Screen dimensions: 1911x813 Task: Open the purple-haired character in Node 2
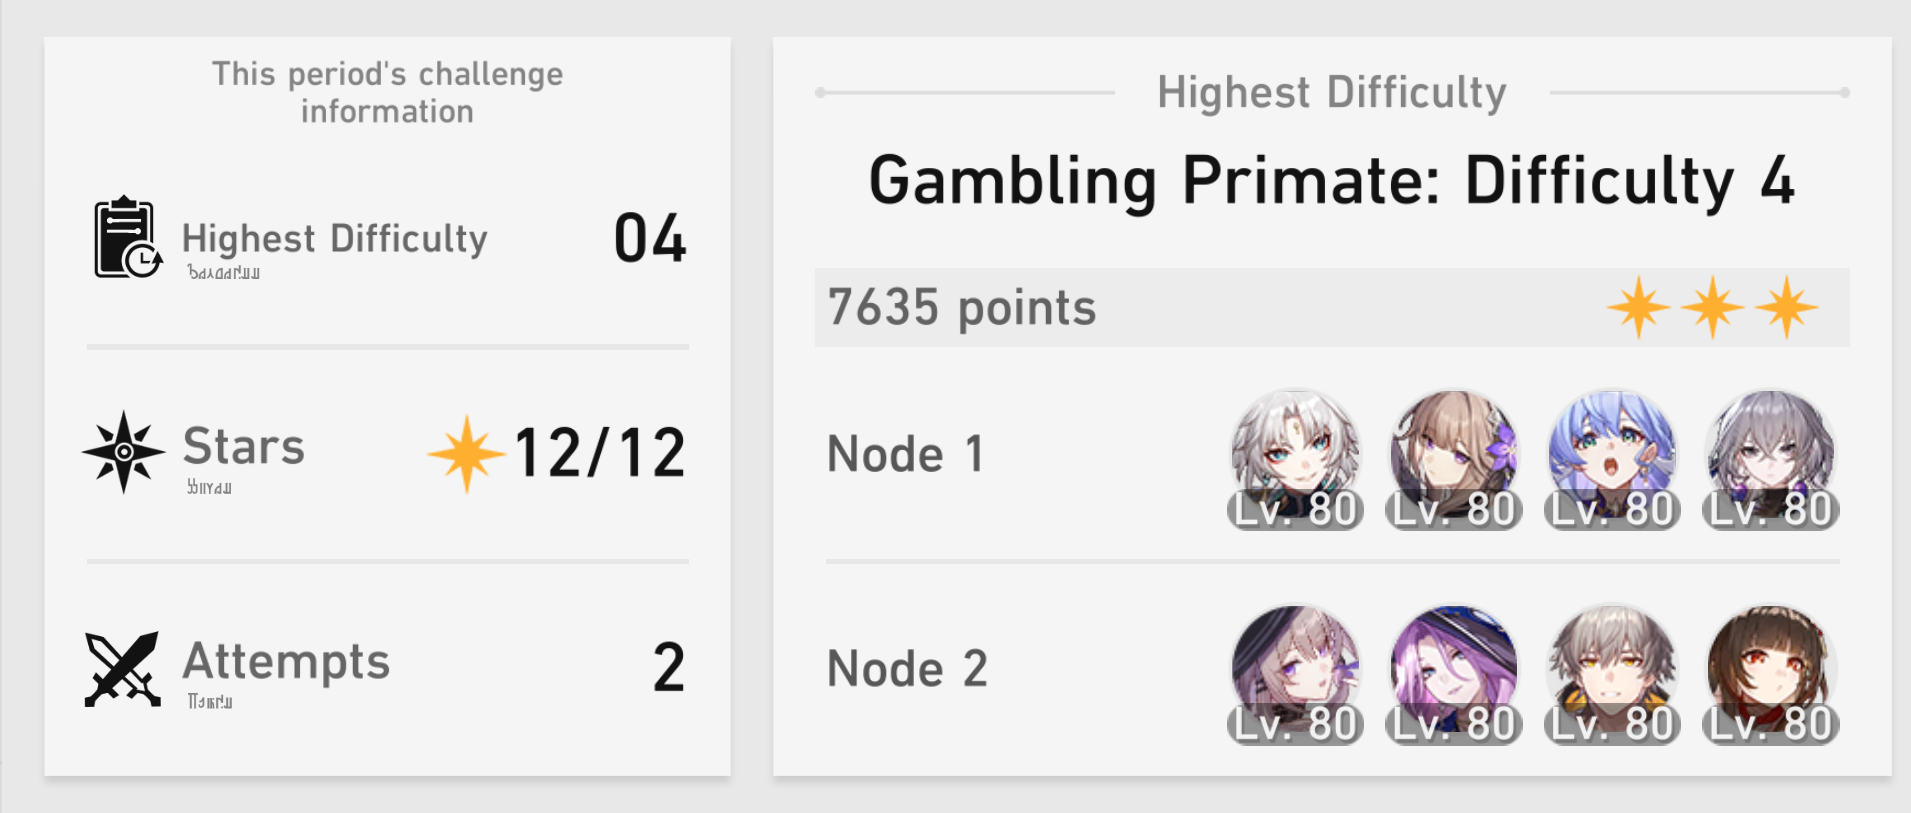pos(1454,674)
